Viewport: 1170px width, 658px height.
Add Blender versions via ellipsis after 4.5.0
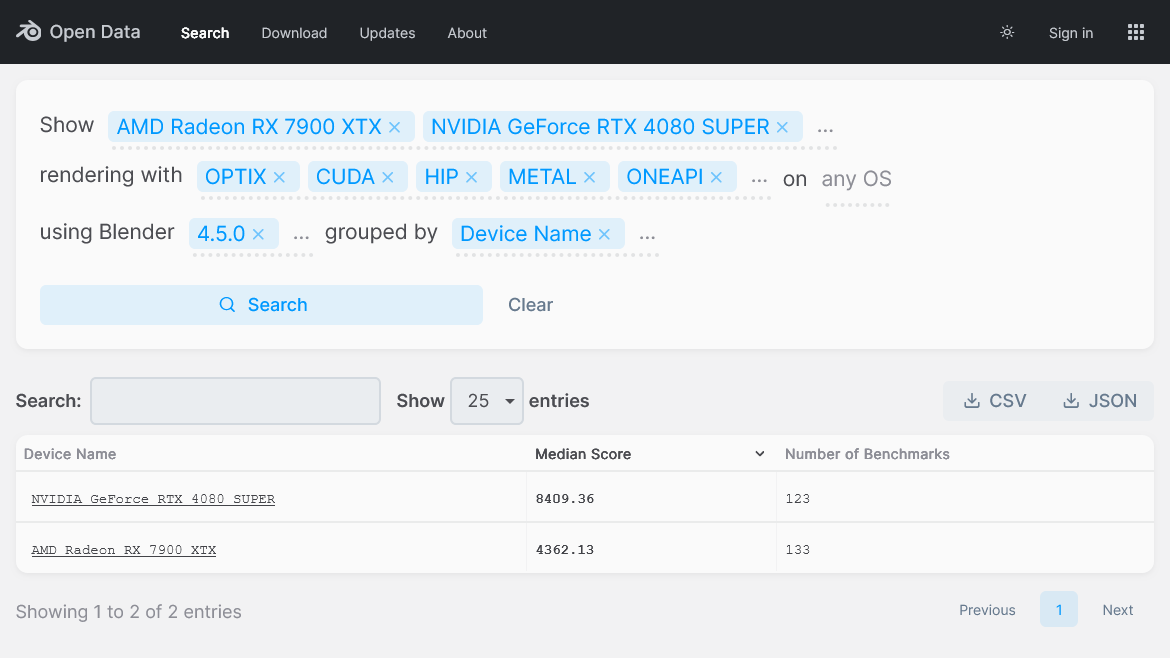tap(301, 236)
